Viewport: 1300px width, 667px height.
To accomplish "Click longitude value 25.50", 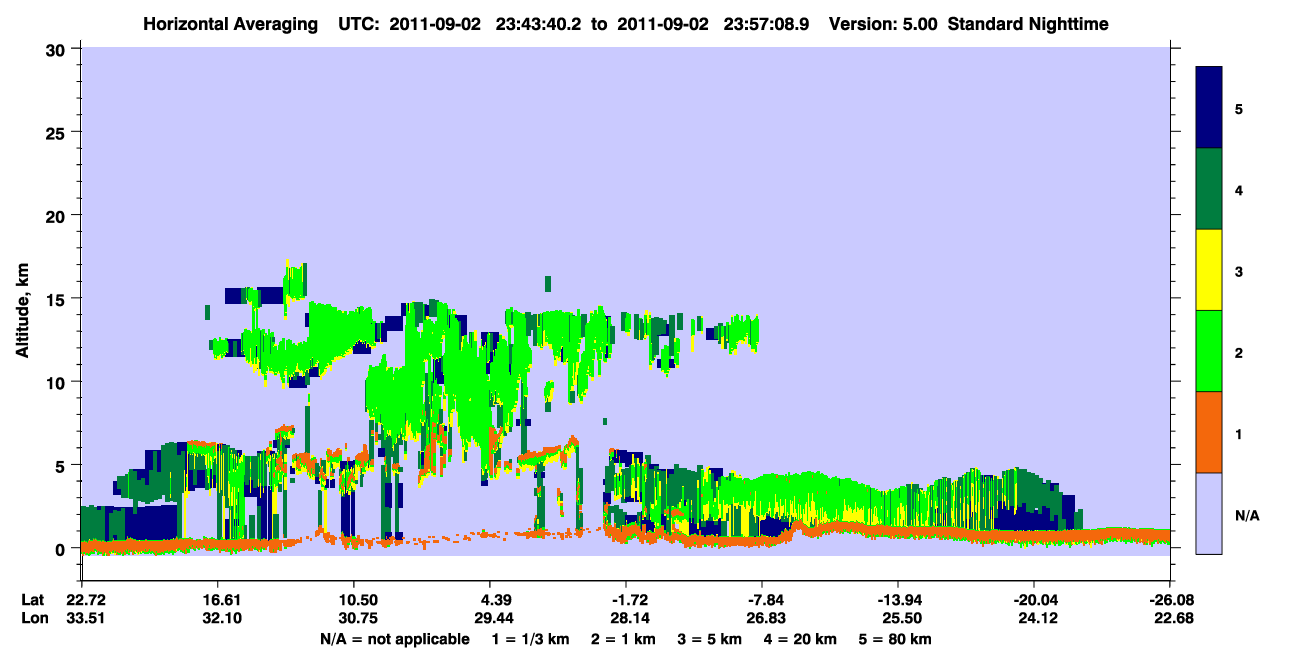I will [898, 618].
